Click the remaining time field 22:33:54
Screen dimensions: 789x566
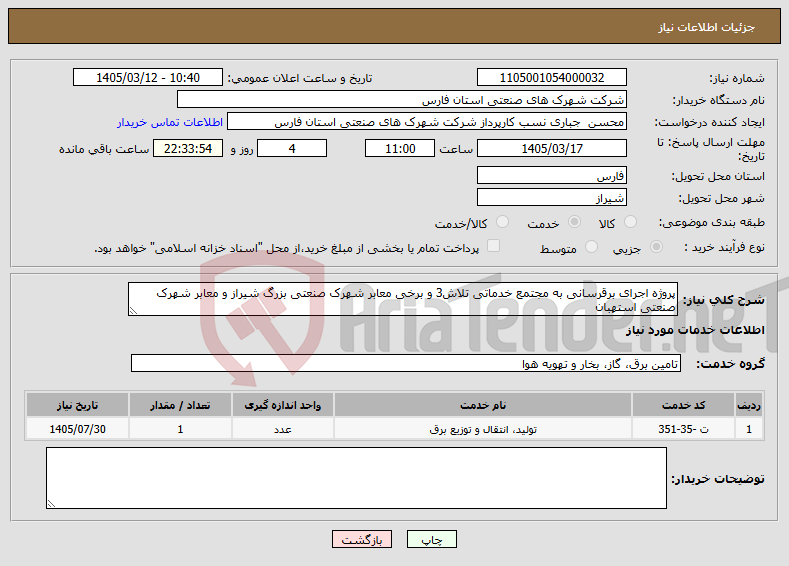[x=188, y=148]
